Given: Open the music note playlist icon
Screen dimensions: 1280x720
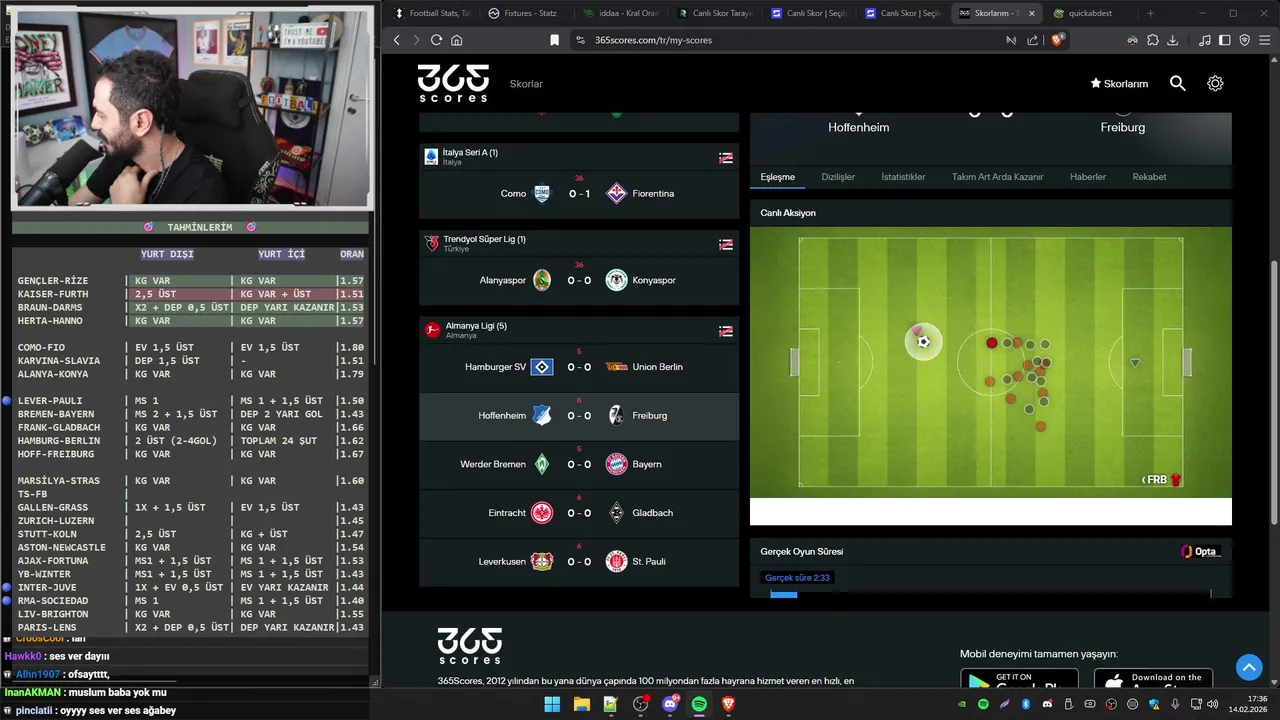Looking at the screenshot, I should [1205, 40].
